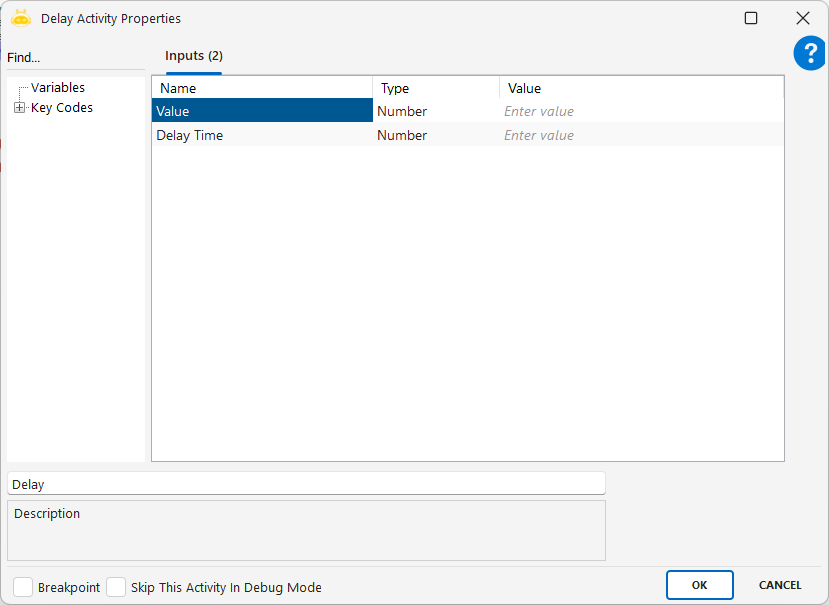Click the CANCEL button
This screenshot has height=605, width=829.
tap(780, 585)
